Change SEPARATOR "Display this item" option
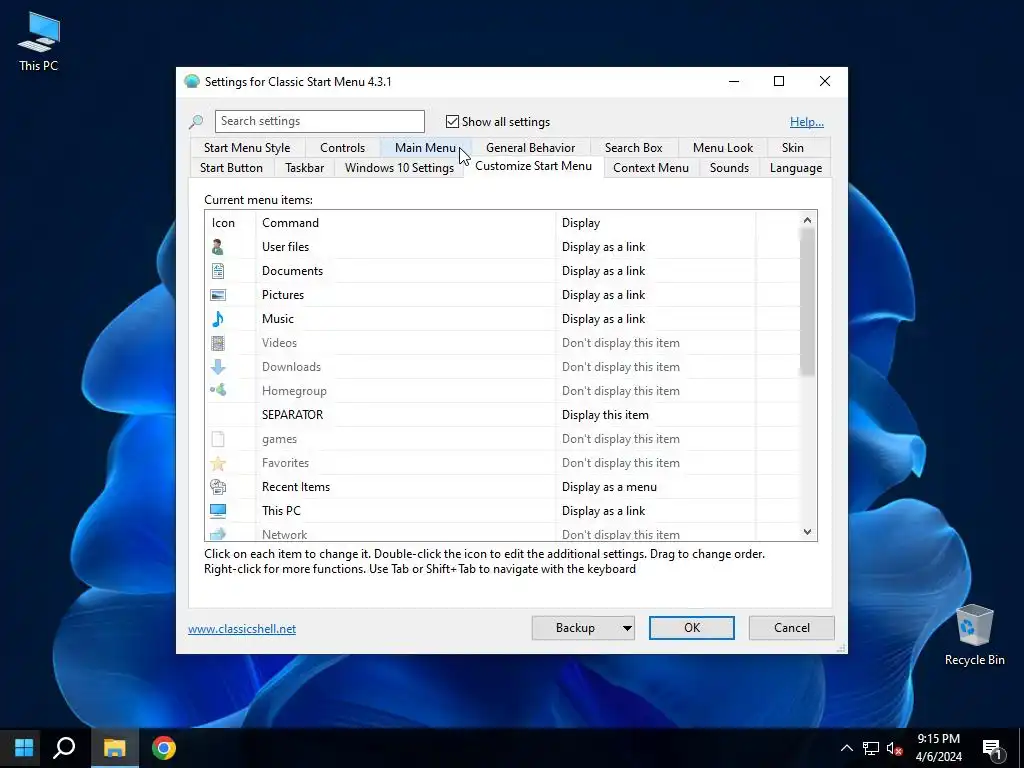Viewport: 1024px width, 768px height. 605,415
